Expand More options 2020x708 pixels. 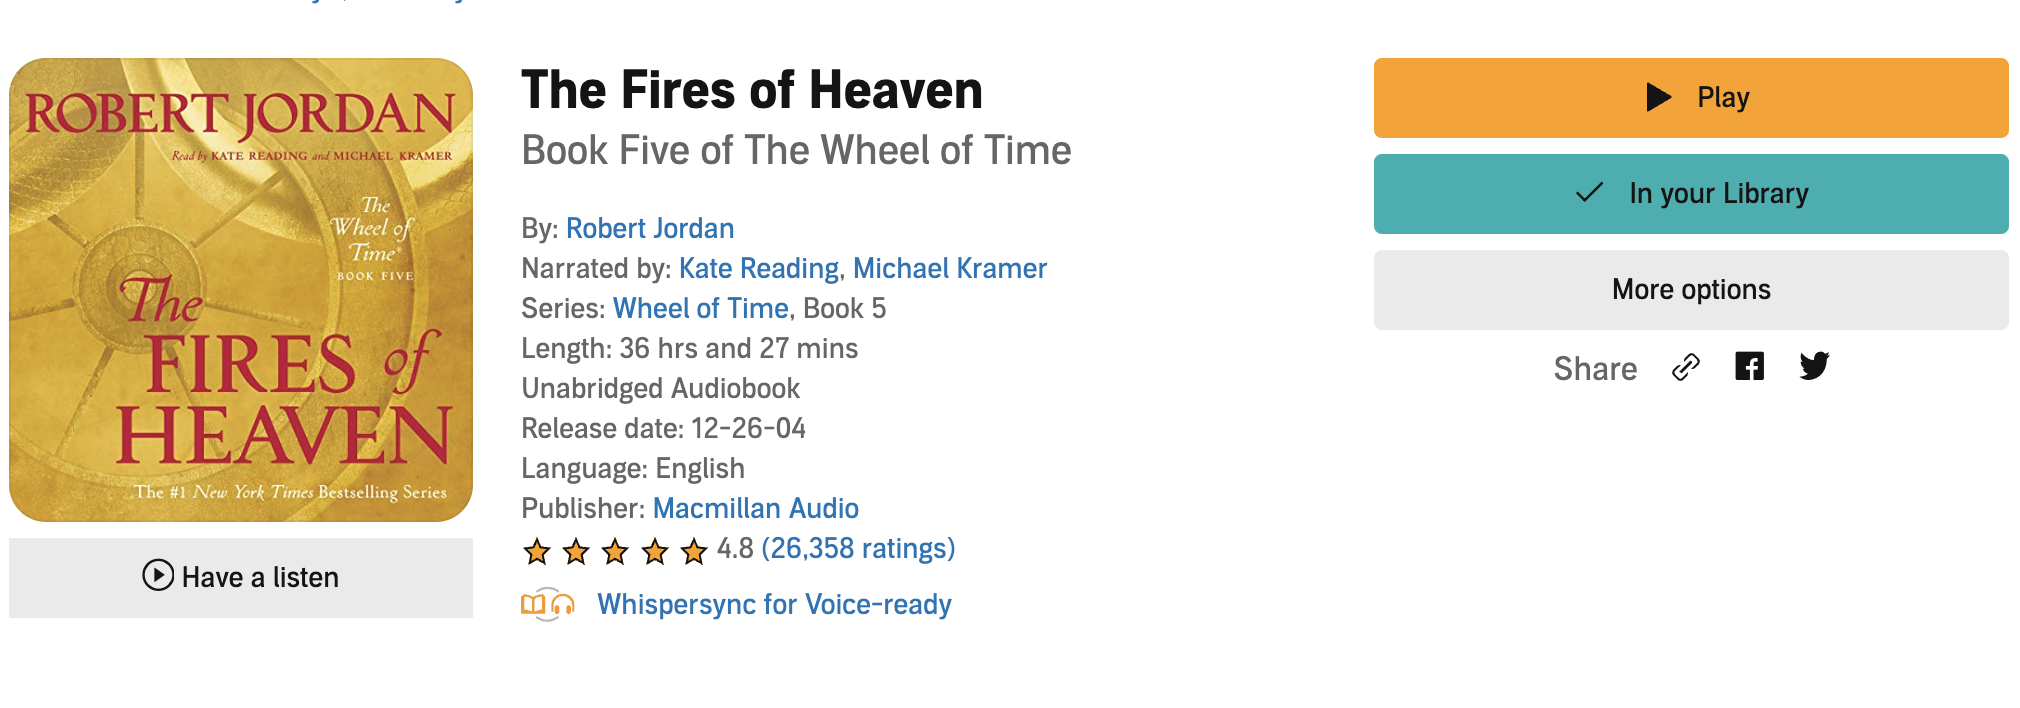(x=1690, y=290)
